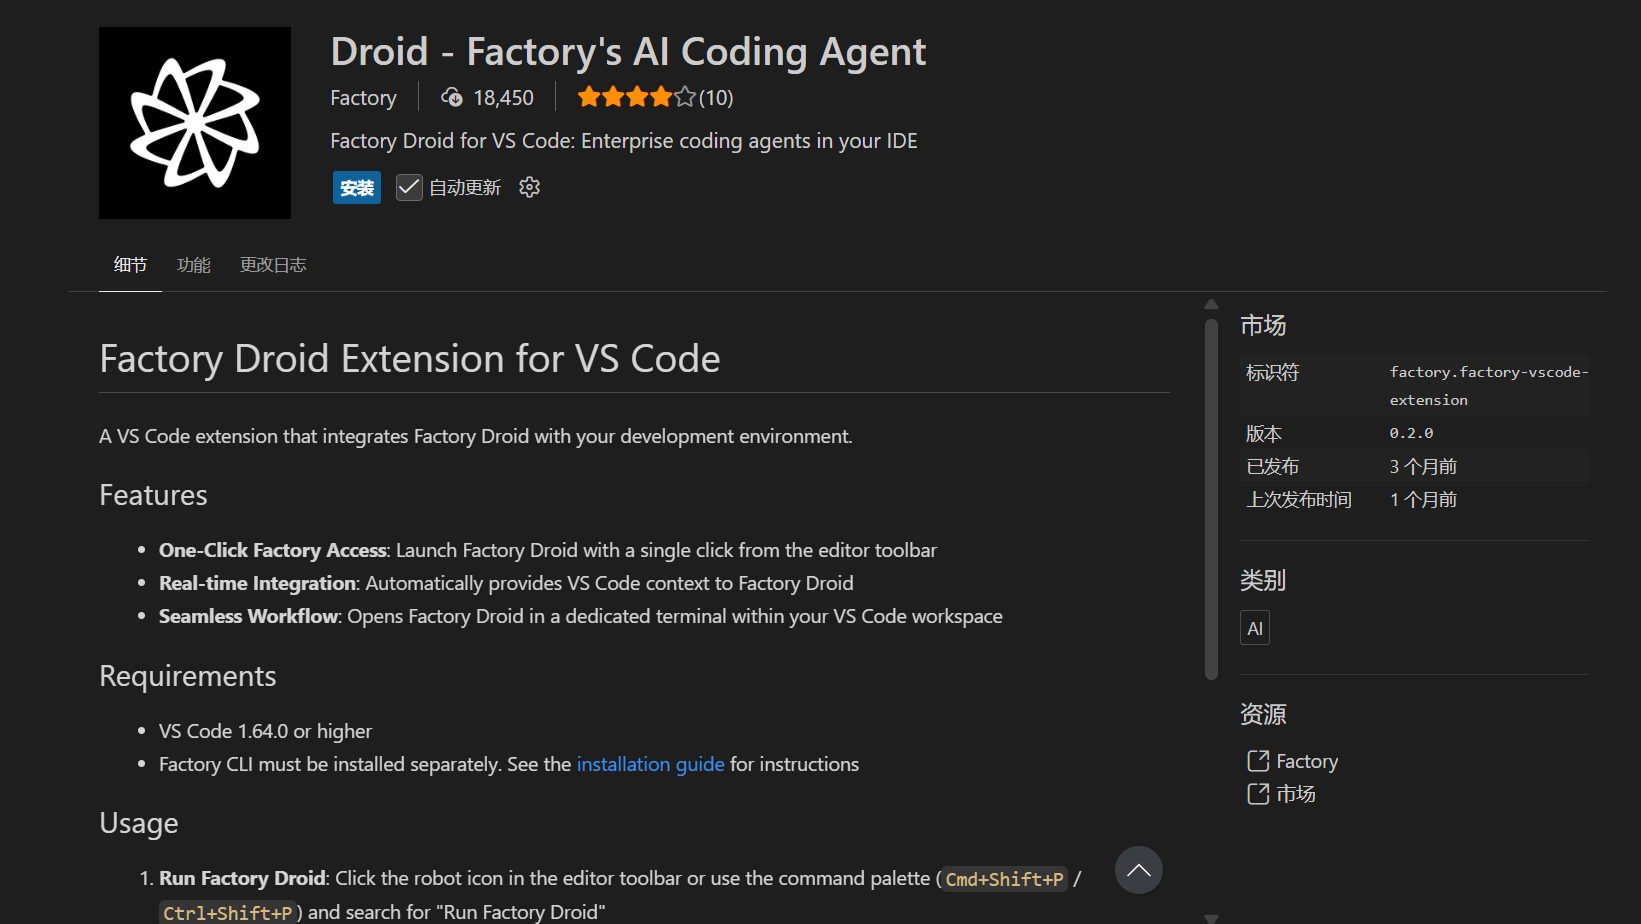This screenshot has width=1641, height=924.
Task: Click the 上次发布时间 last released label
Action: 1299,500
